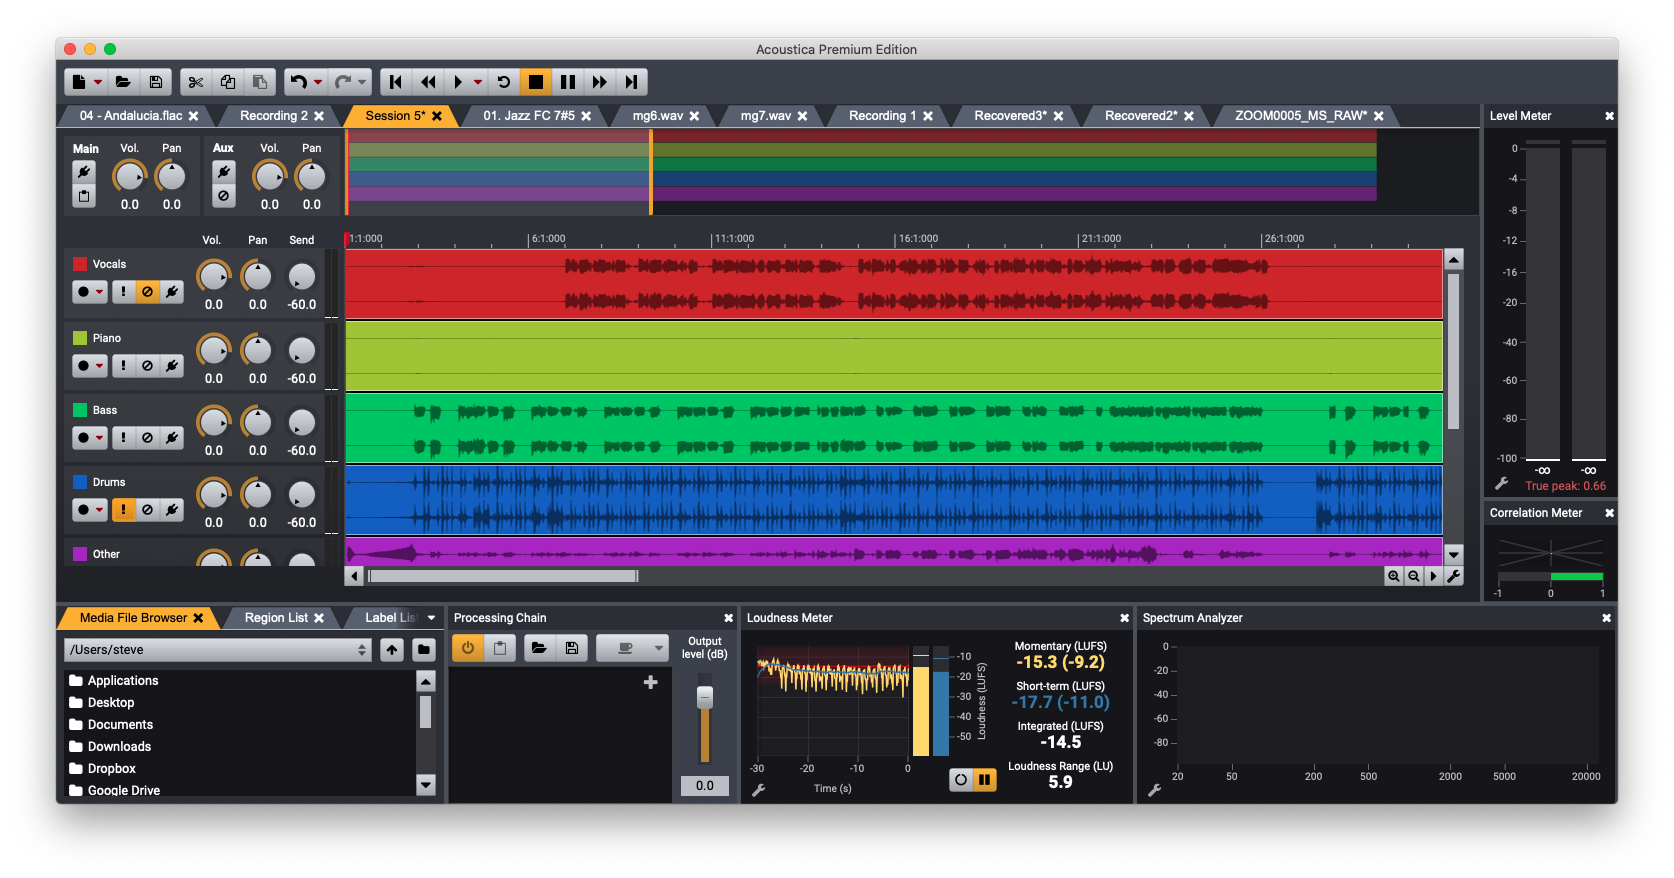The width and height of the screenshot is (1674, 878).
Task: Click the Output level slider handle
Action: pyautogui.click(x=705, y=697)
